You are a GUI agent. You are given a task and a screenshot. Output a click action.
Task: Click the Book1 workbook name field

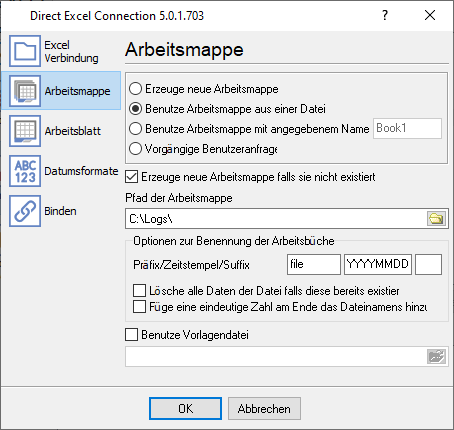tap(407, 128)
